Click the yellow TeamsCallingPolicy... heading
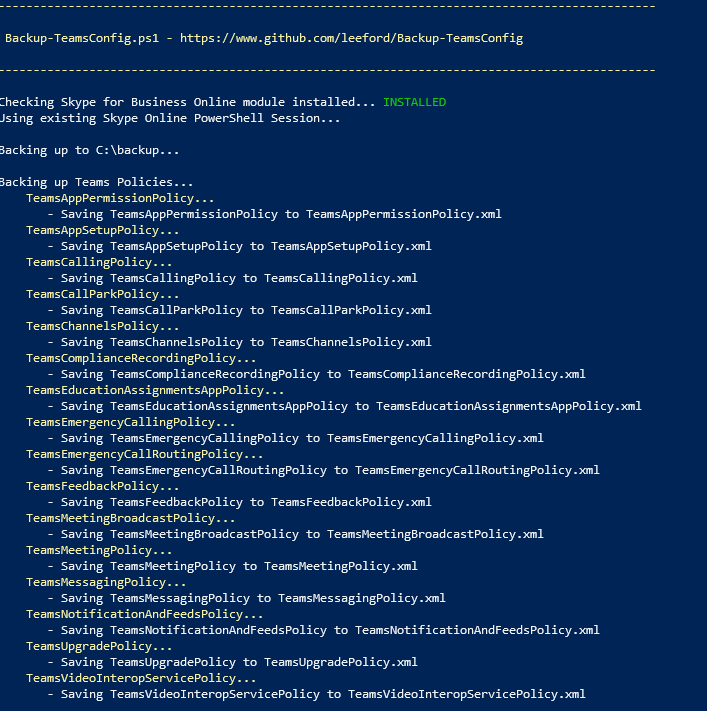The width and height of the screenshot is (707, 711). pos(99,262)
